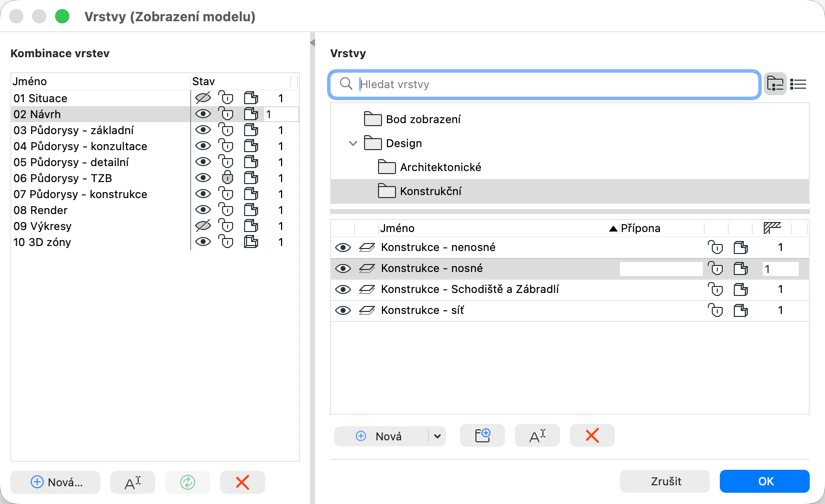Screen dimensions: 825x504
Task: Create a new layer folder
Action: [x=482, y=436]
